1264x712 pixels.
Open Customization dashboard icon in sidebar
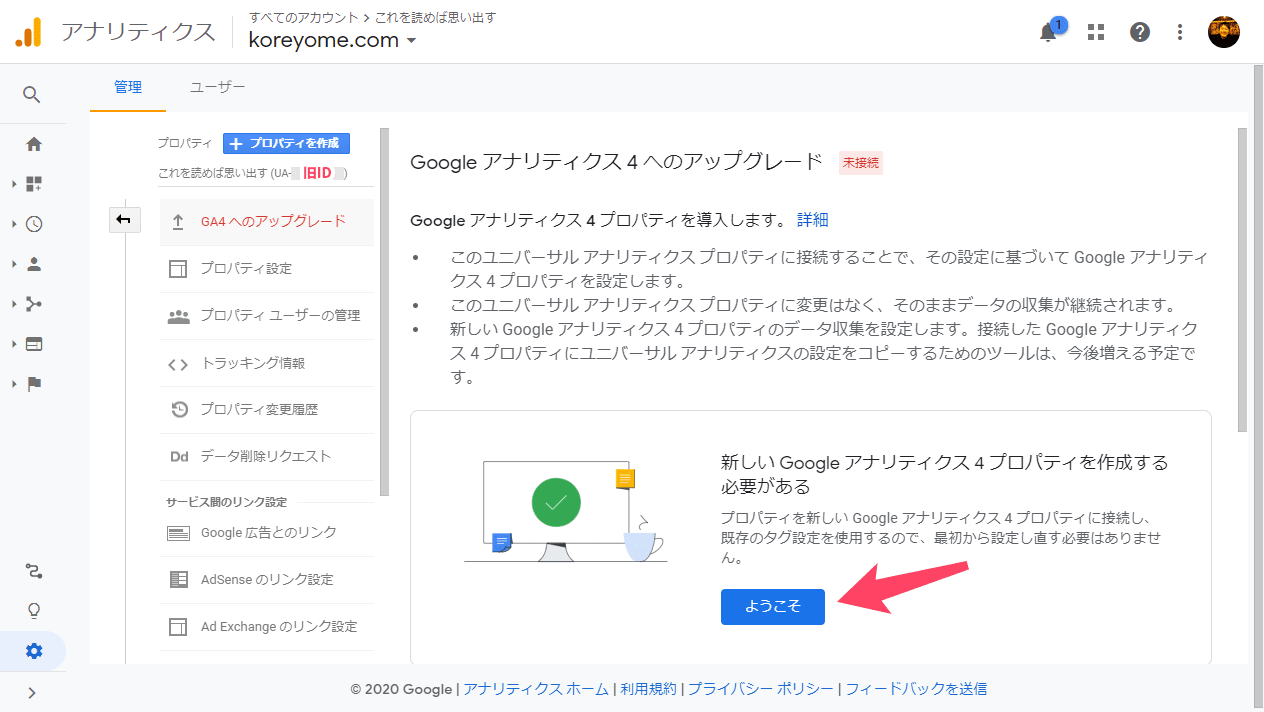point(34,184)
